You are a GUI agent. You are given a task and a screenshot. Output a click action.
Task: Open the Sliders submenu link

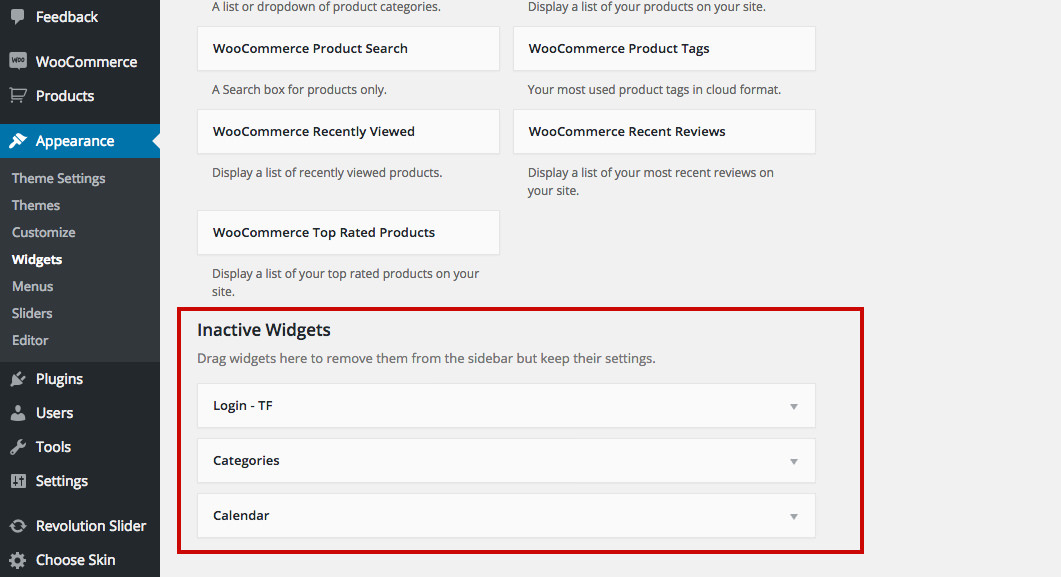[32, 313]
